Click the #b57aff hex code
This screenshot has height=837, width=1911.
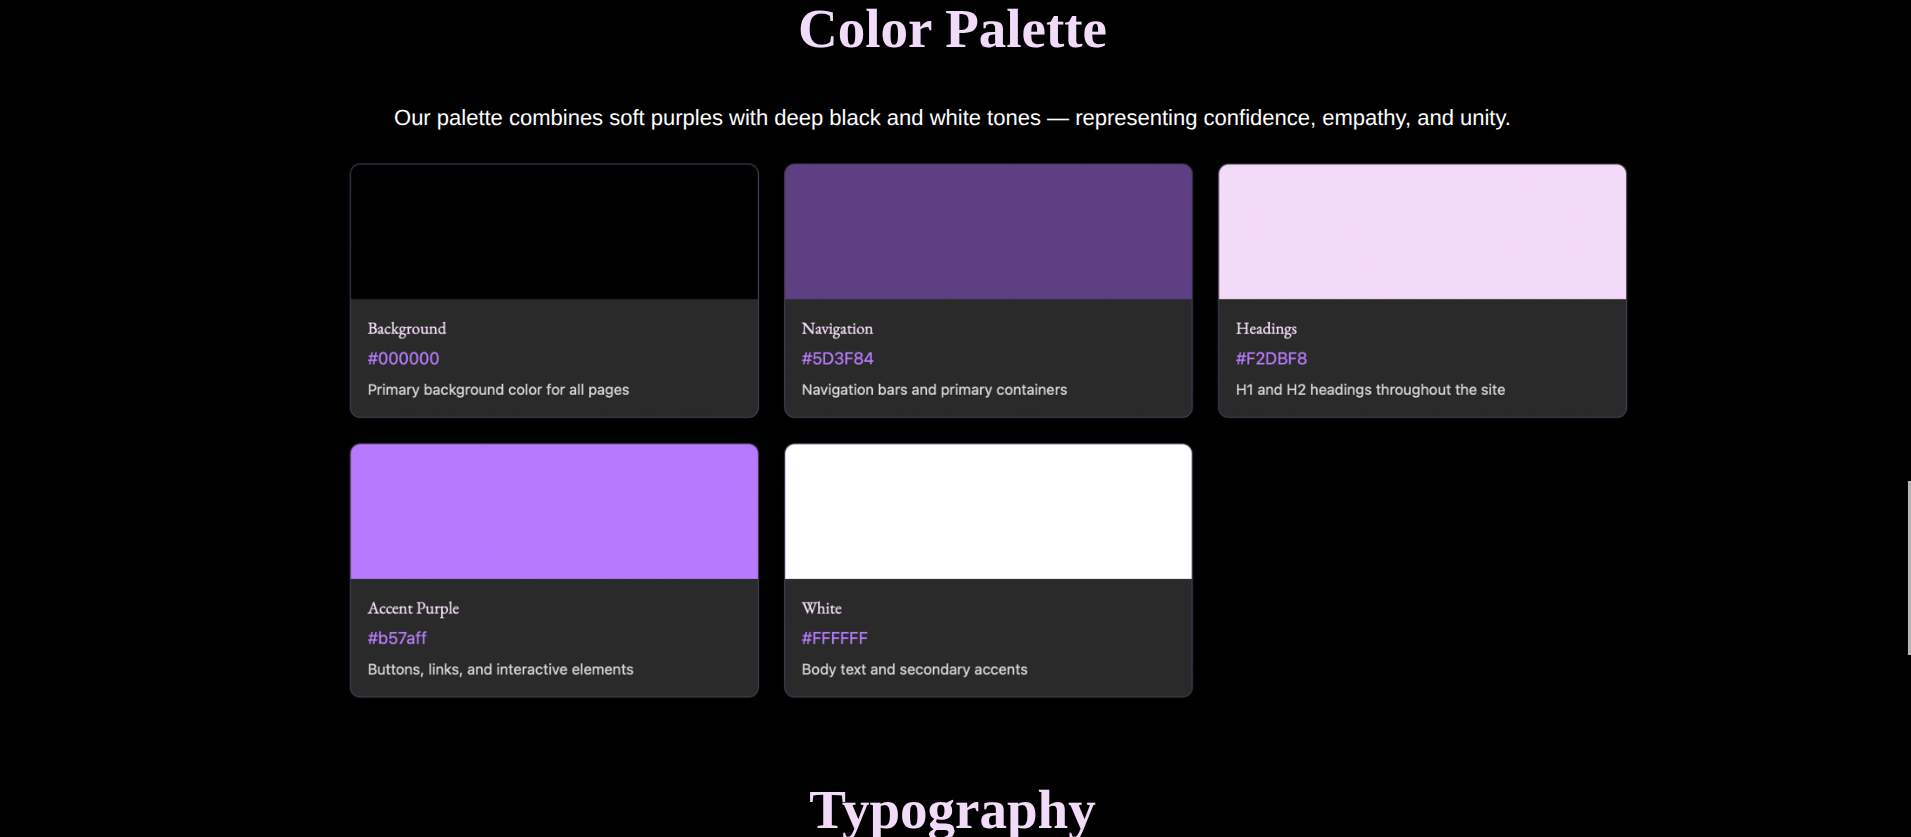pos(397,638)
